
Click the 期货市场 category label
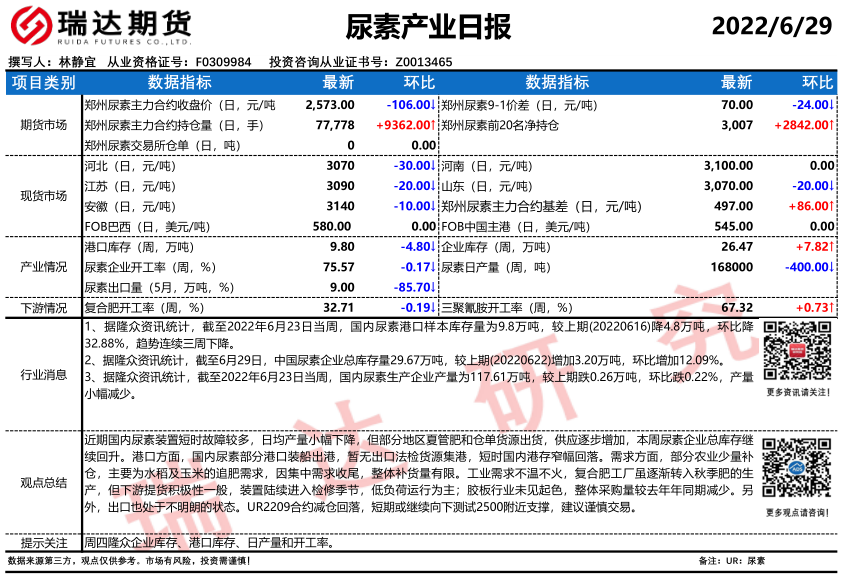43,125
